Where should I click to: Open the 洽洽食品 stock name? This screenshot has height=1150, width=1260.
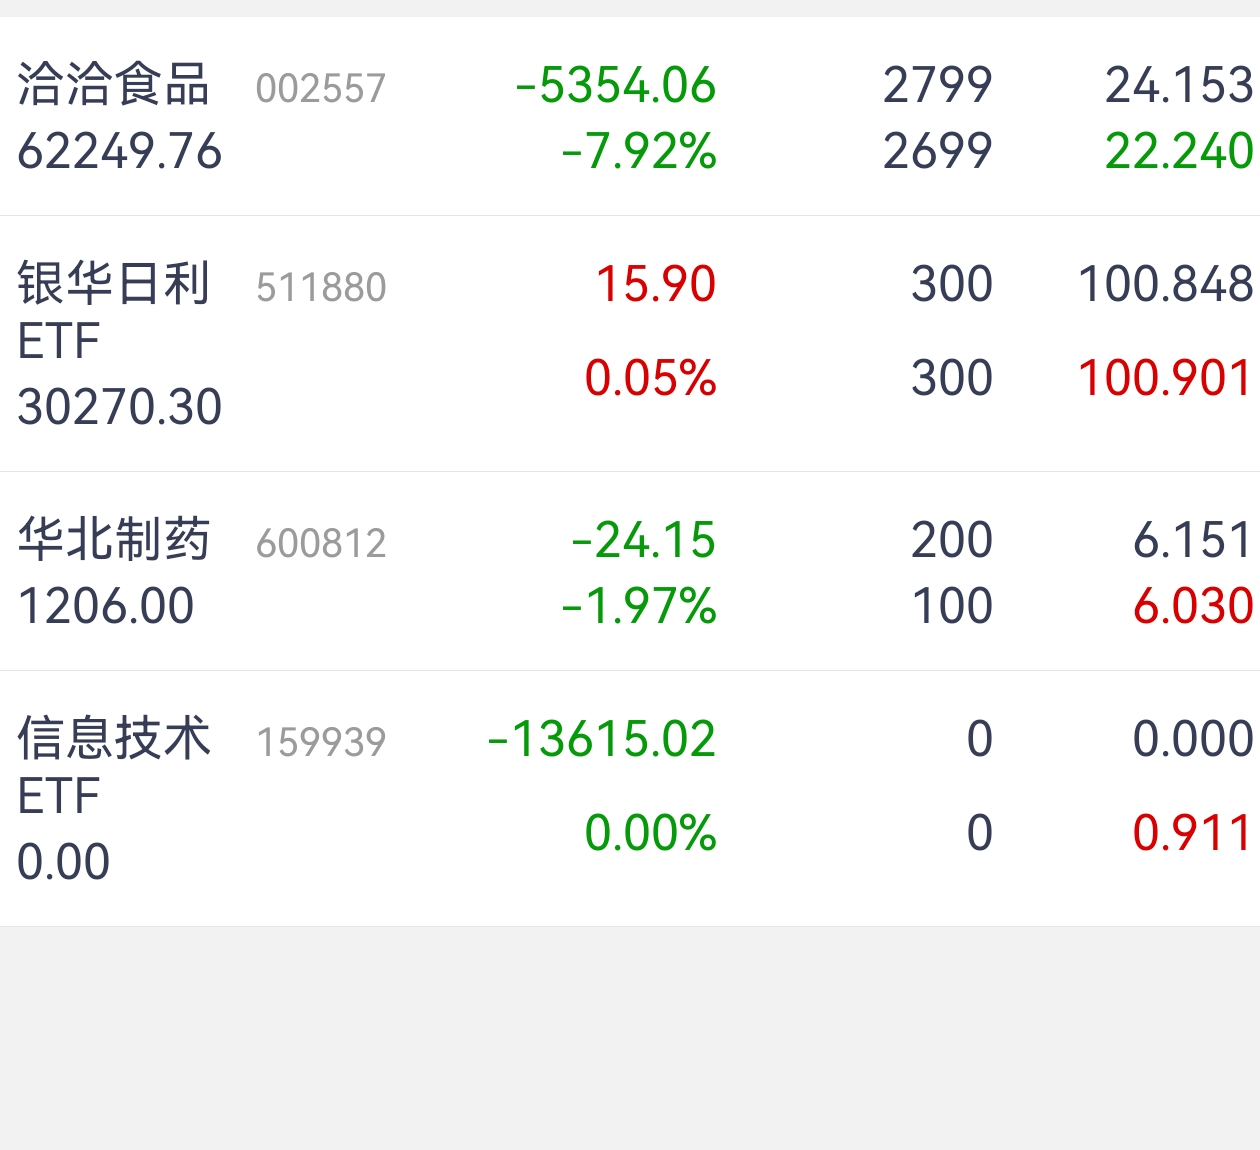pos(113,84)
